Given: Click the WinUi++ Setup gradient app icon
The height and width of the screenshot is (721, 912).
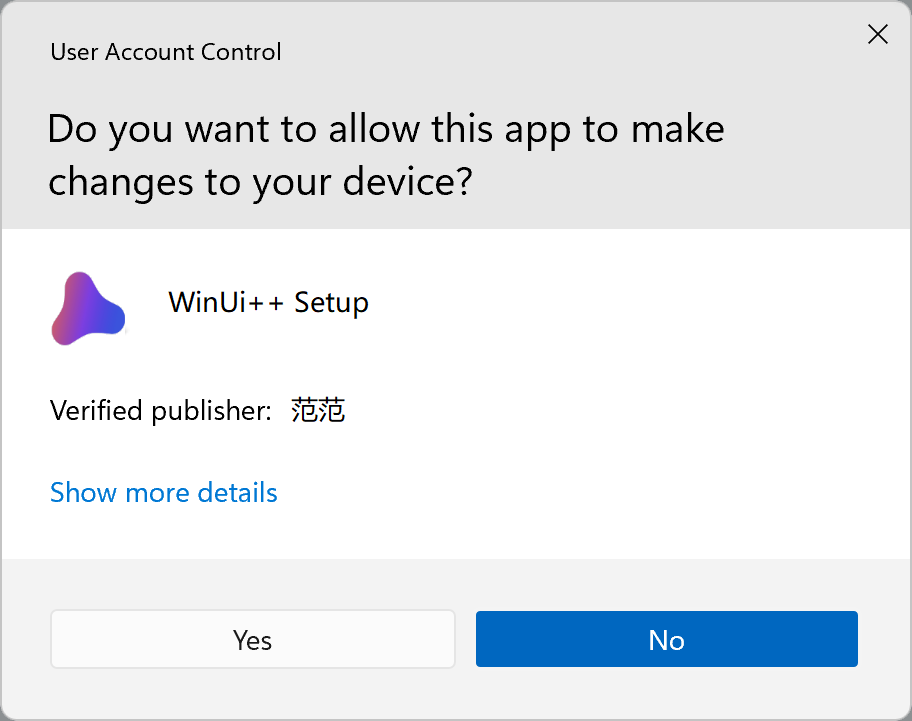Looking at the screenshot, I should pyautogui.click(x=88, y=309).
